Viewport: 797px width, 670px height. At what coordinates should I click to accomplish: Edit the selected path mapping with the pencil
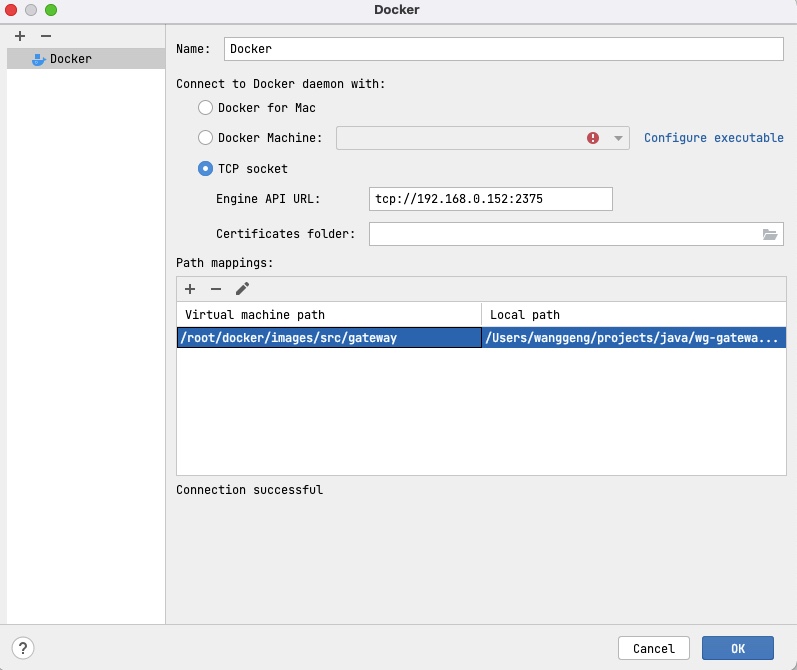tap(242, 289)
